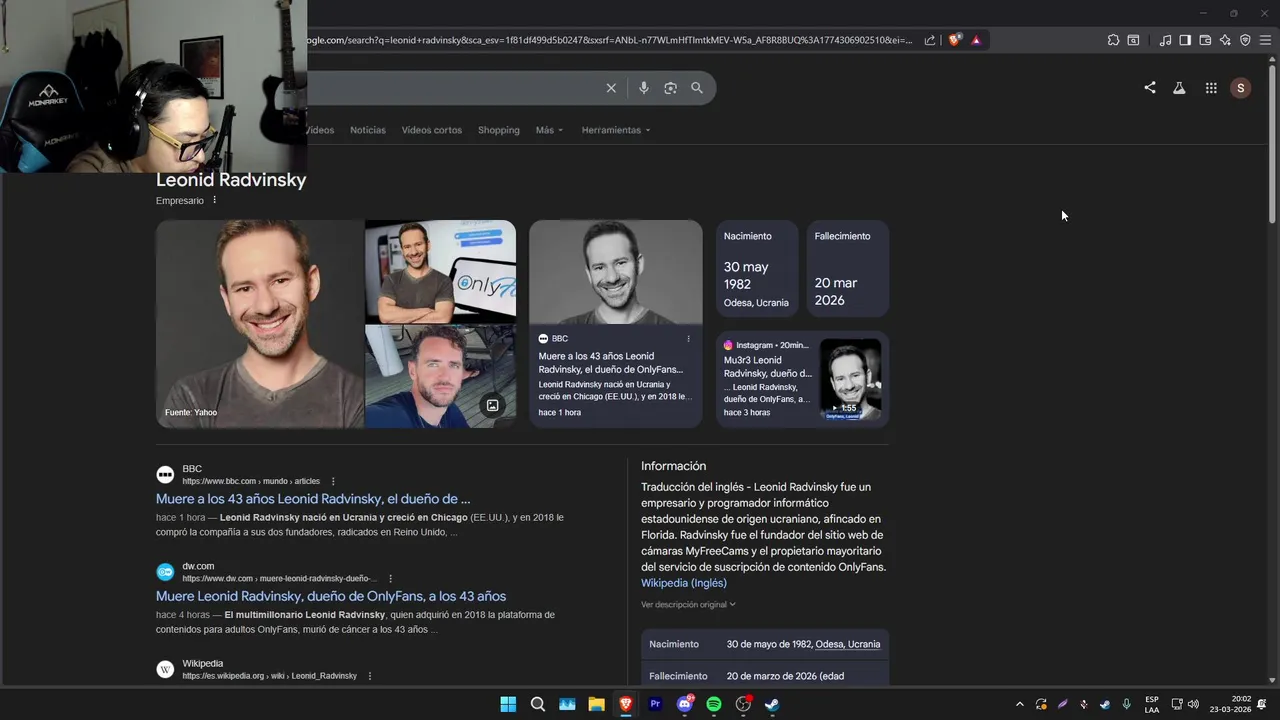Switch ESP LAA keyboard language
Screen dimensions: 1280x720
pyautogui.click(x=1152, y=704)
